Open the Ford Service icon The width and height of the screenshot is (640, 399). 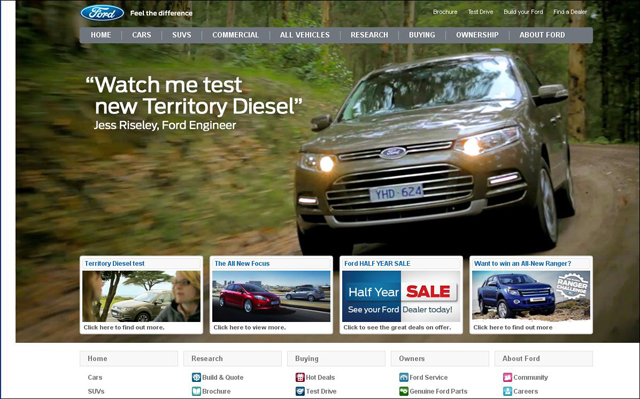(404, 377)
